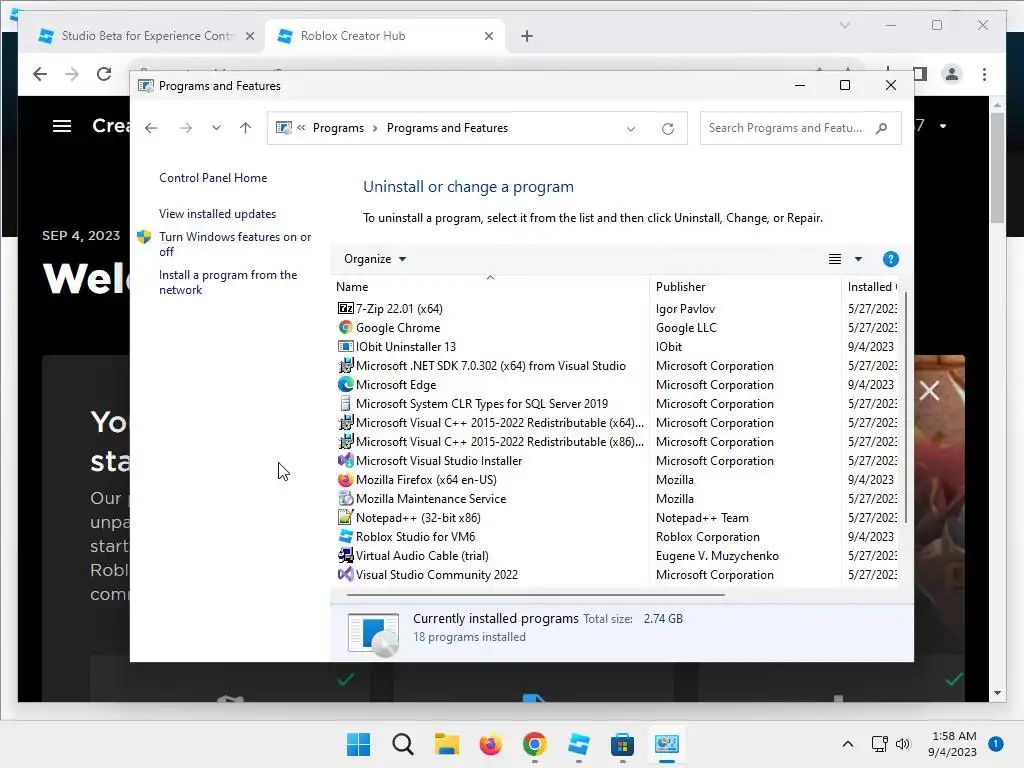The image size is (1024, 768).
Task: Click the forward arrow in Programs and Features
Action: coord(186,128)
